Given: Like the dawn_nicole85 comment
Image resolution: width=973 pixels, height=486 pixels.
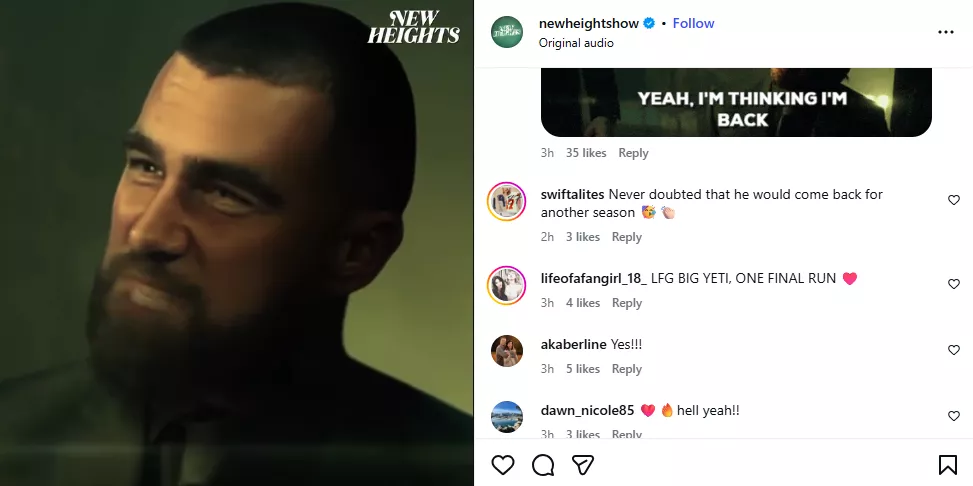Looking at the screenshot, I should pyautogui.click(x=953, y=416).
